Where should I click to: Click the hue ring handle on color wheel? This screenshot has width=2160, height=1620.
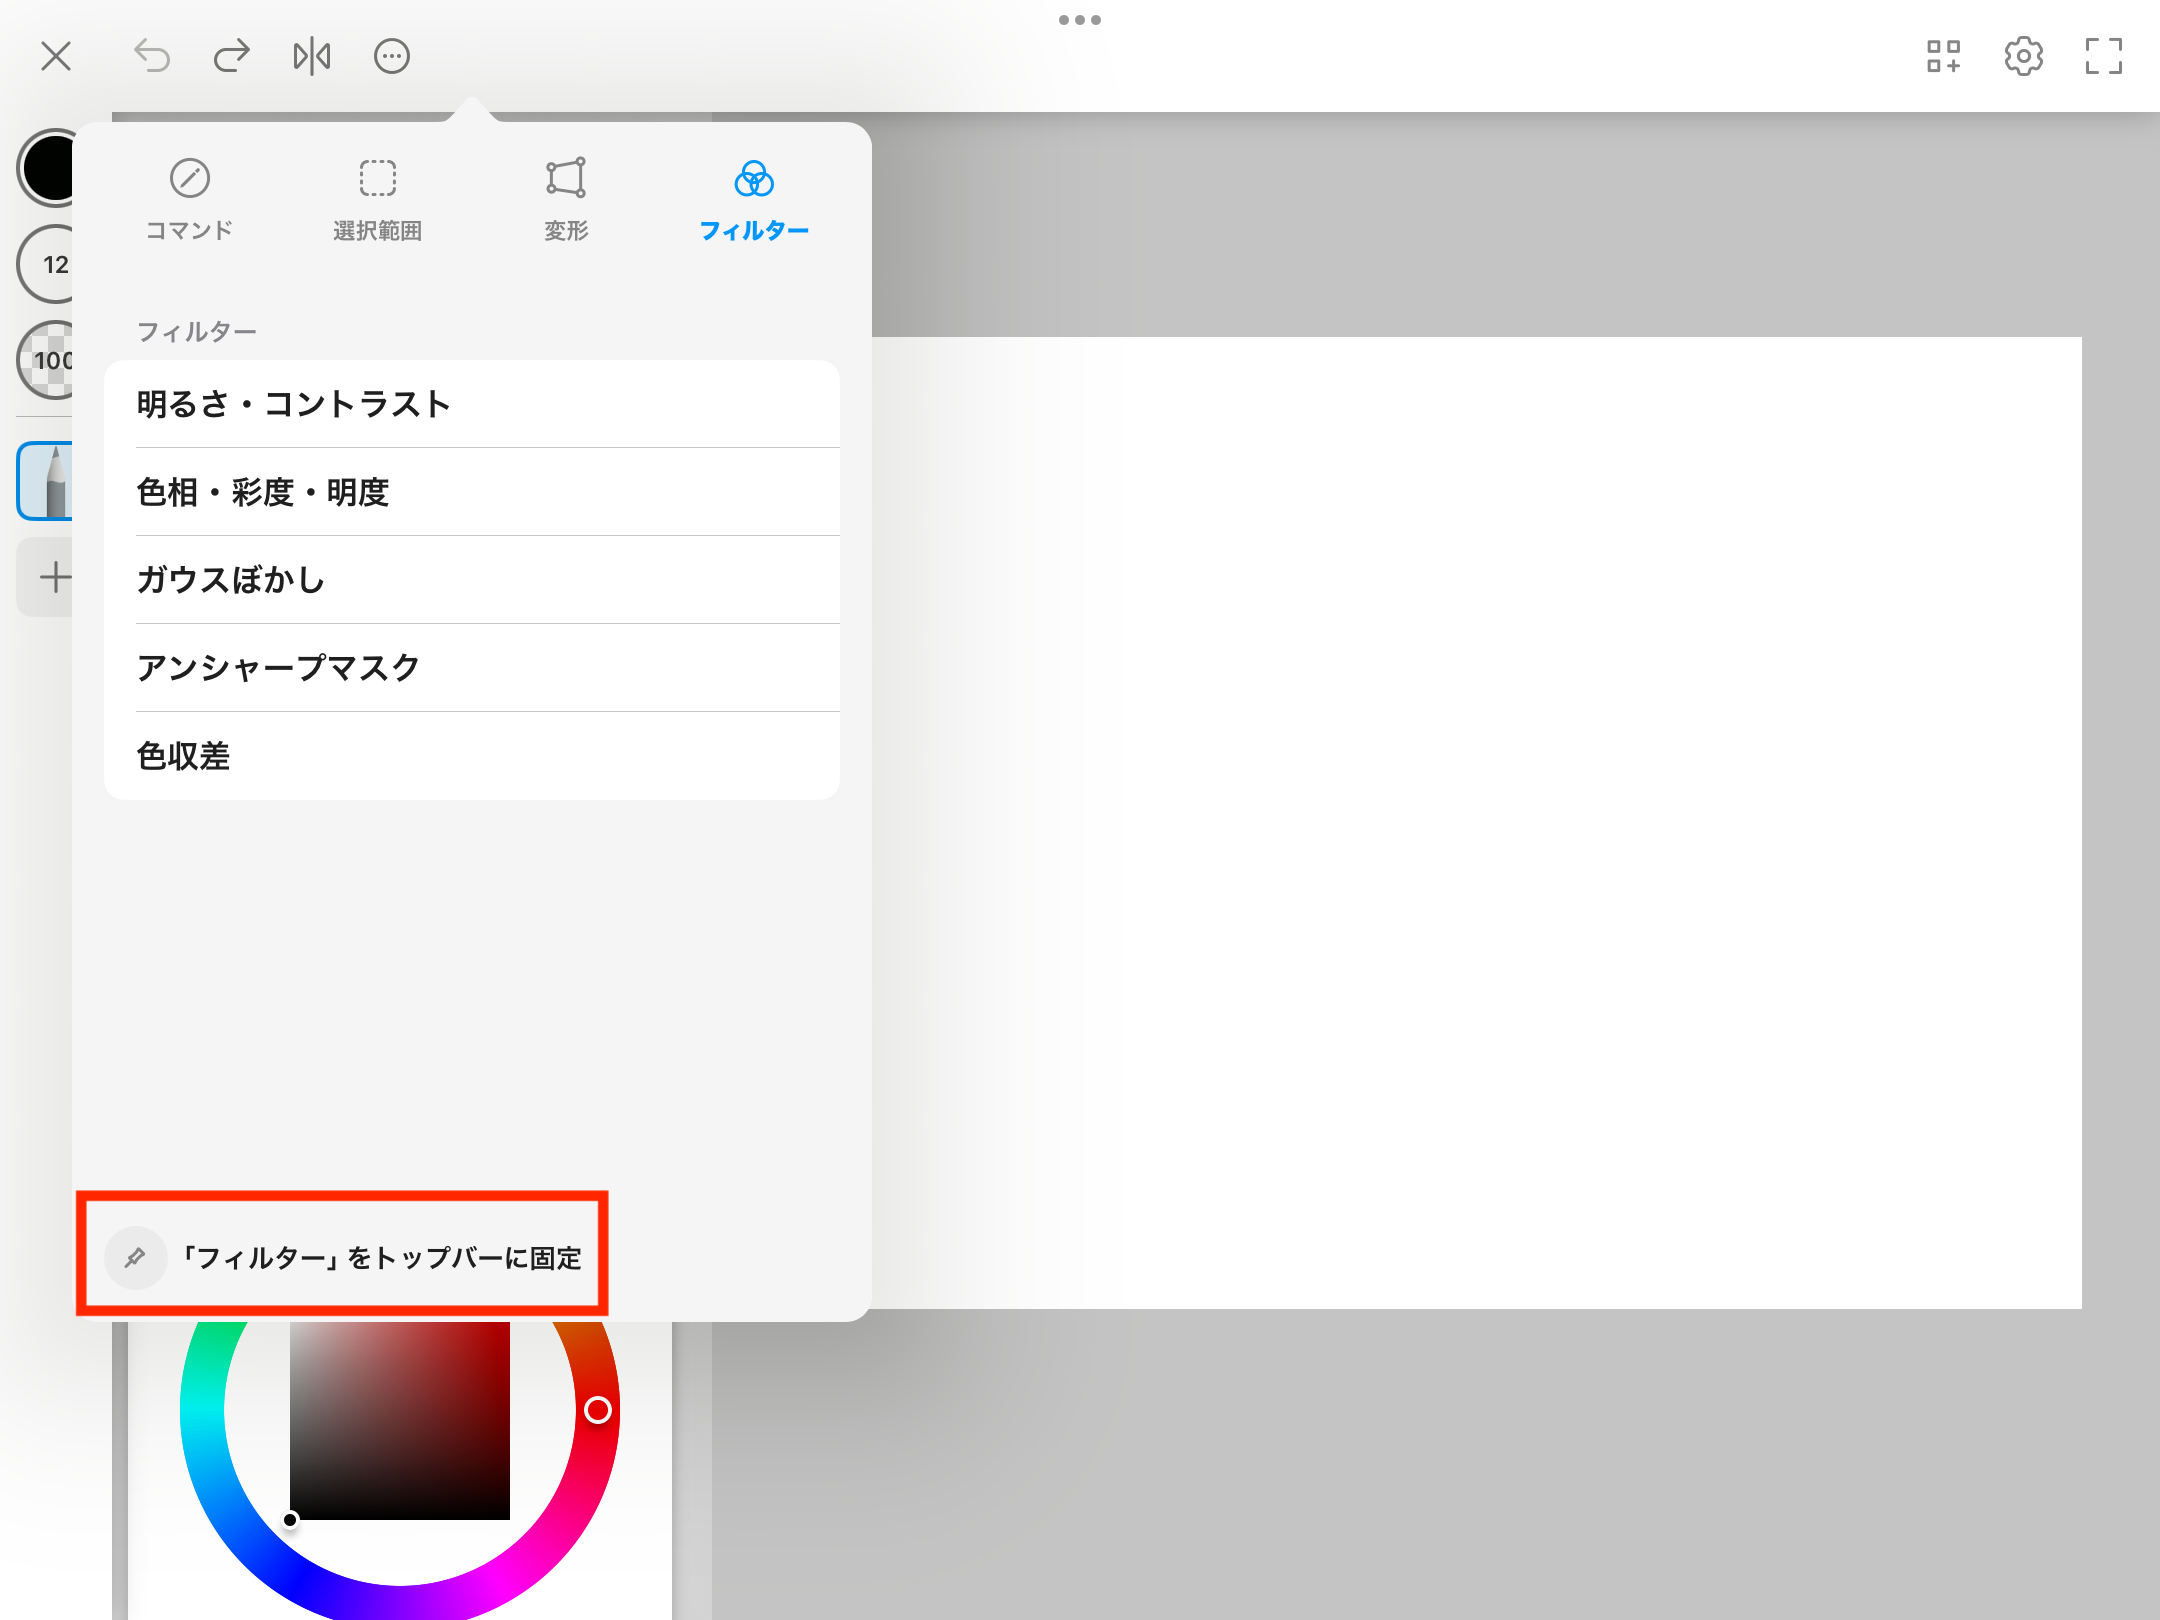(598, 1410)
